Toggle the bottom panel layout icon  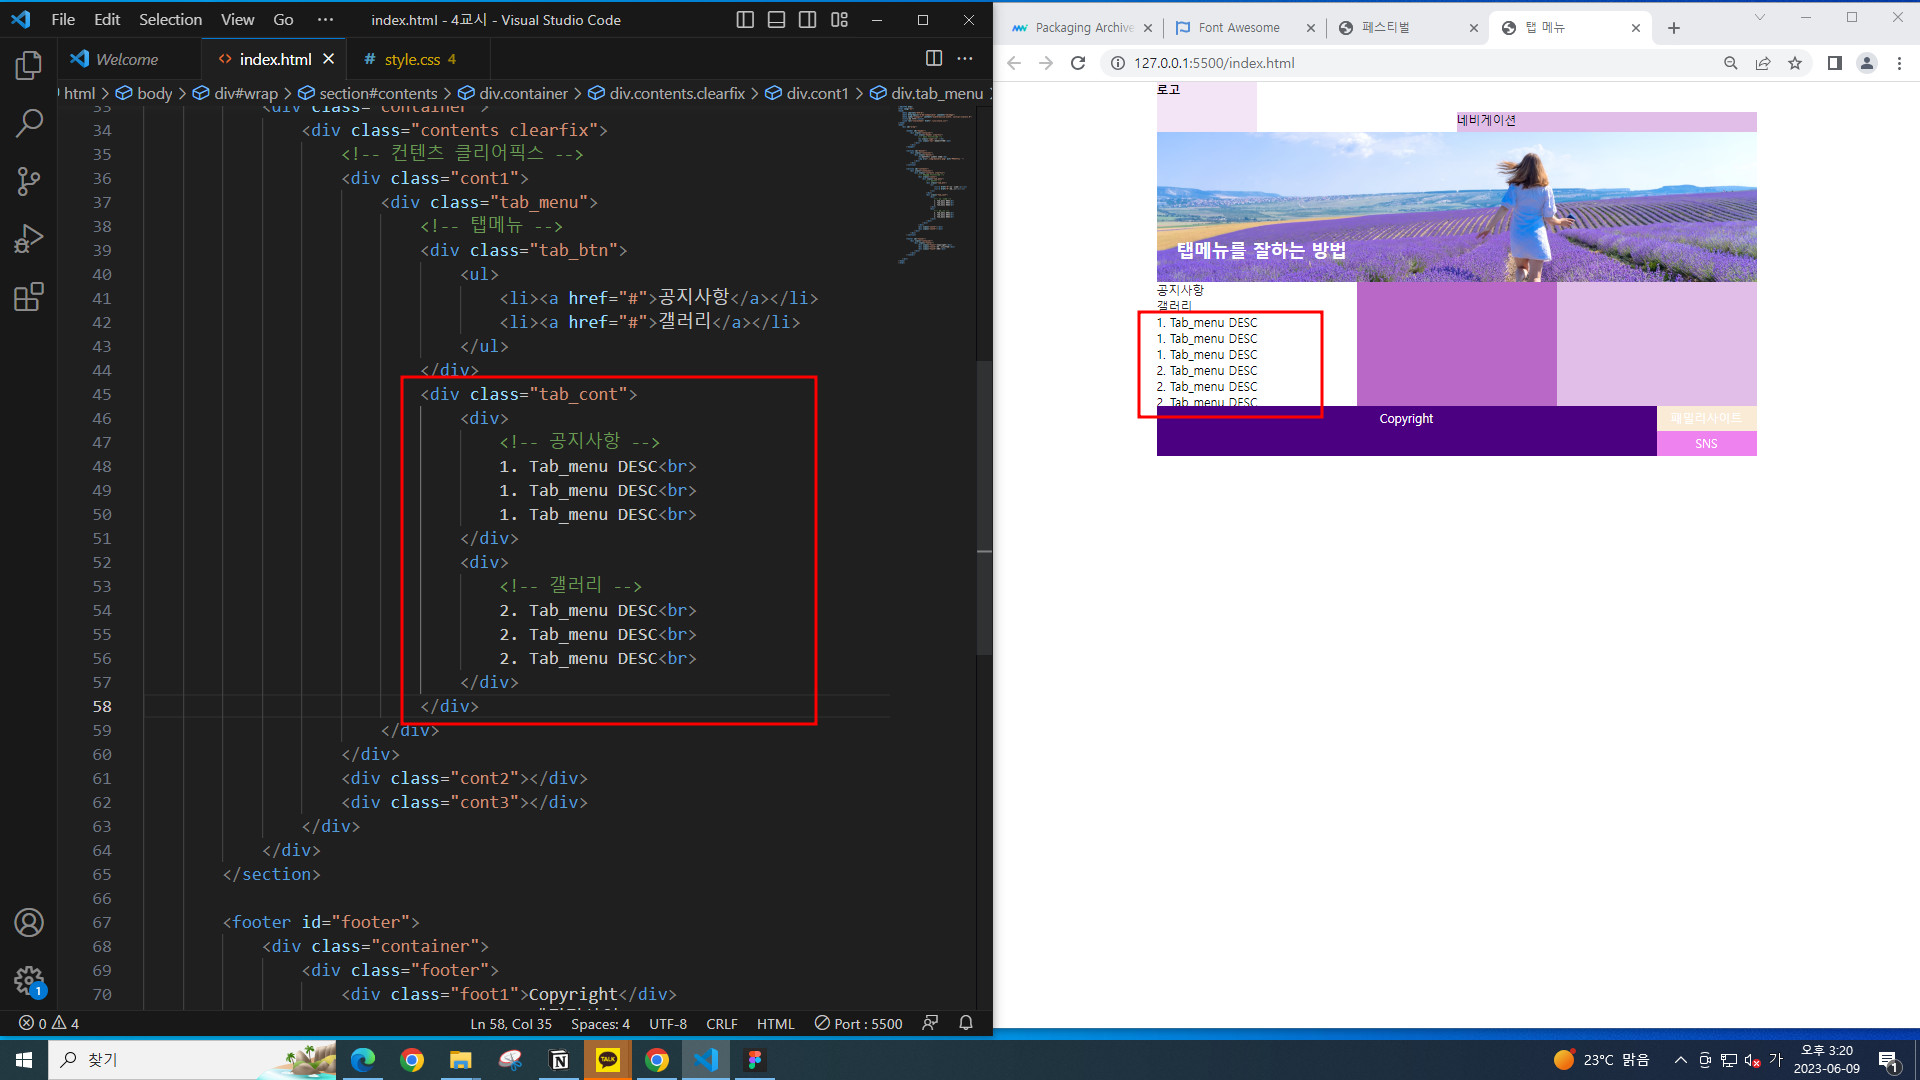pos(776,20)
